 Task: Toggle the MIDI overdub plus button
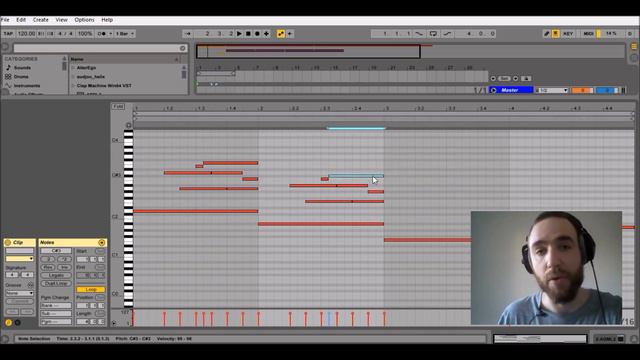(x=267, y=34)
